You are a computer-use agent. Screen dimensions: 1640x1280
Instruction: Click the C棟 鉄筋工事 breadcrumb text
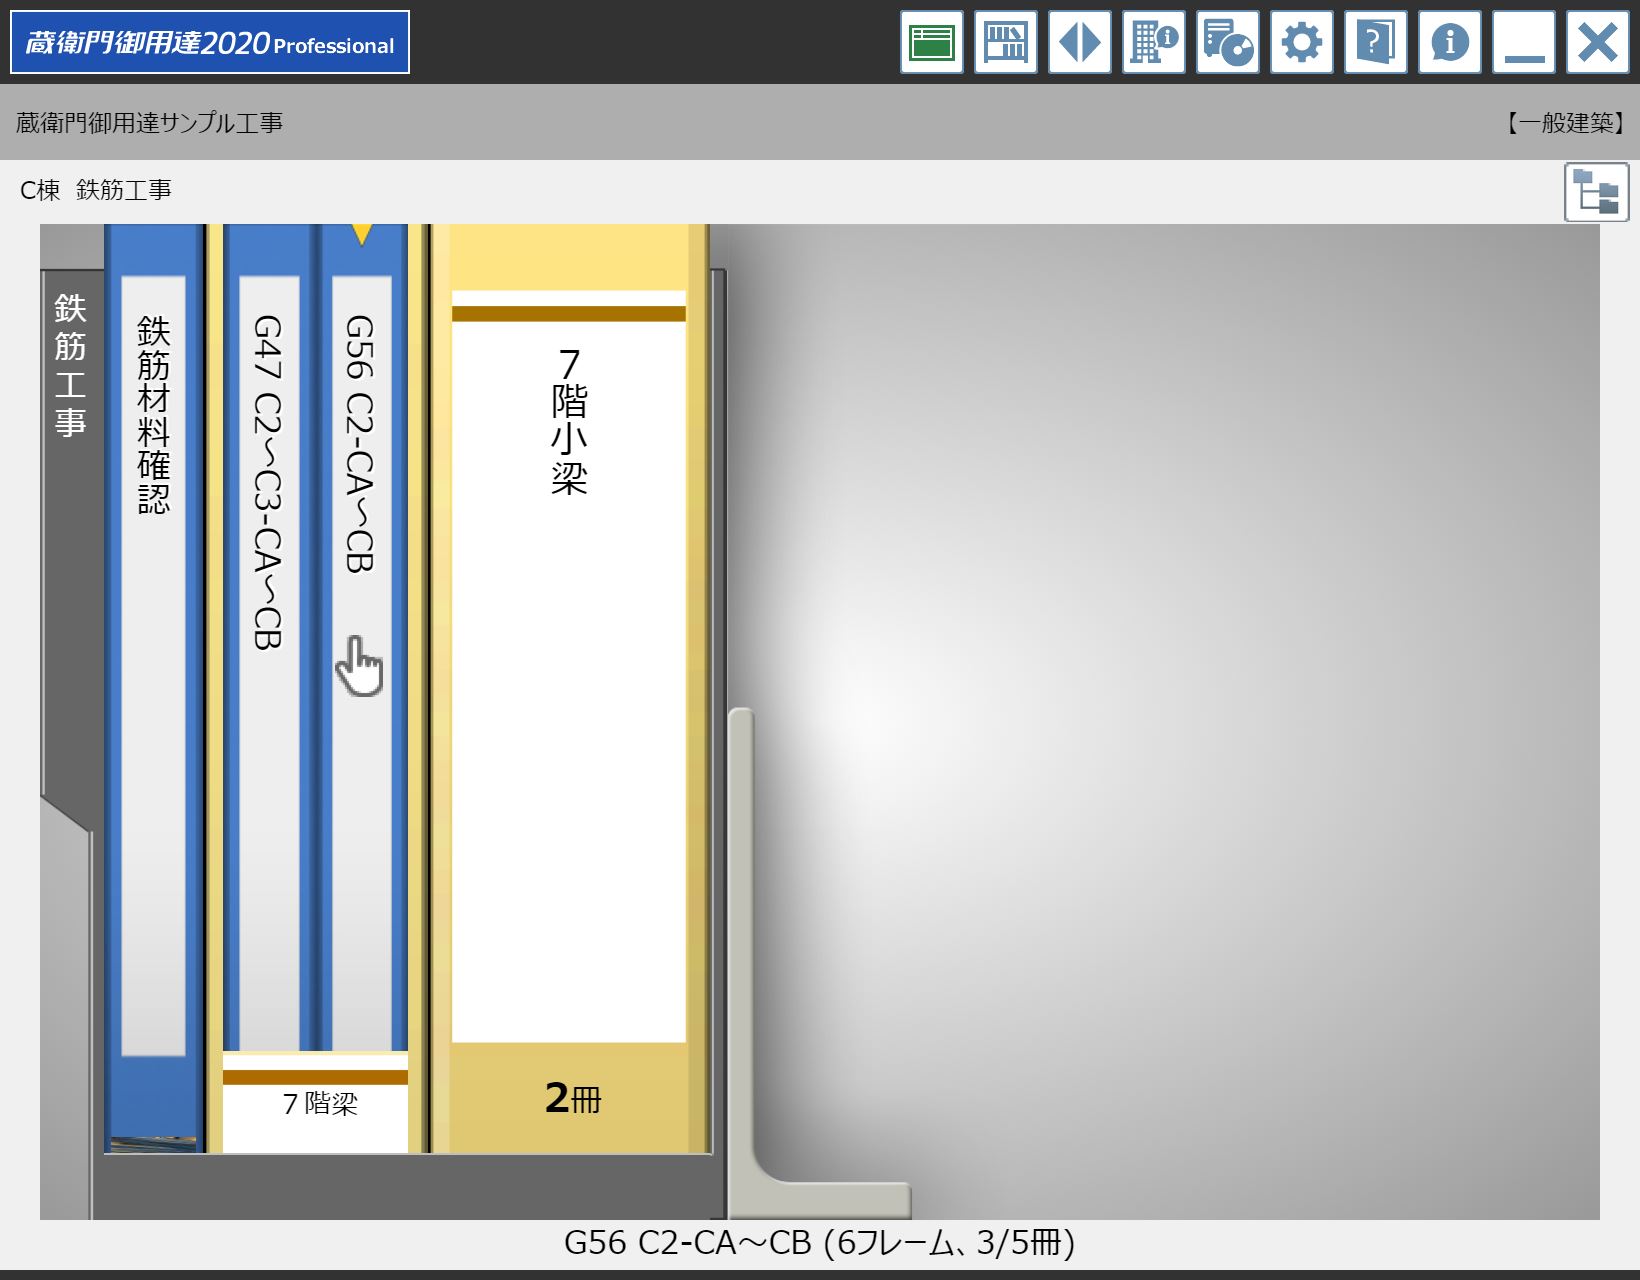tap(96, 190)
